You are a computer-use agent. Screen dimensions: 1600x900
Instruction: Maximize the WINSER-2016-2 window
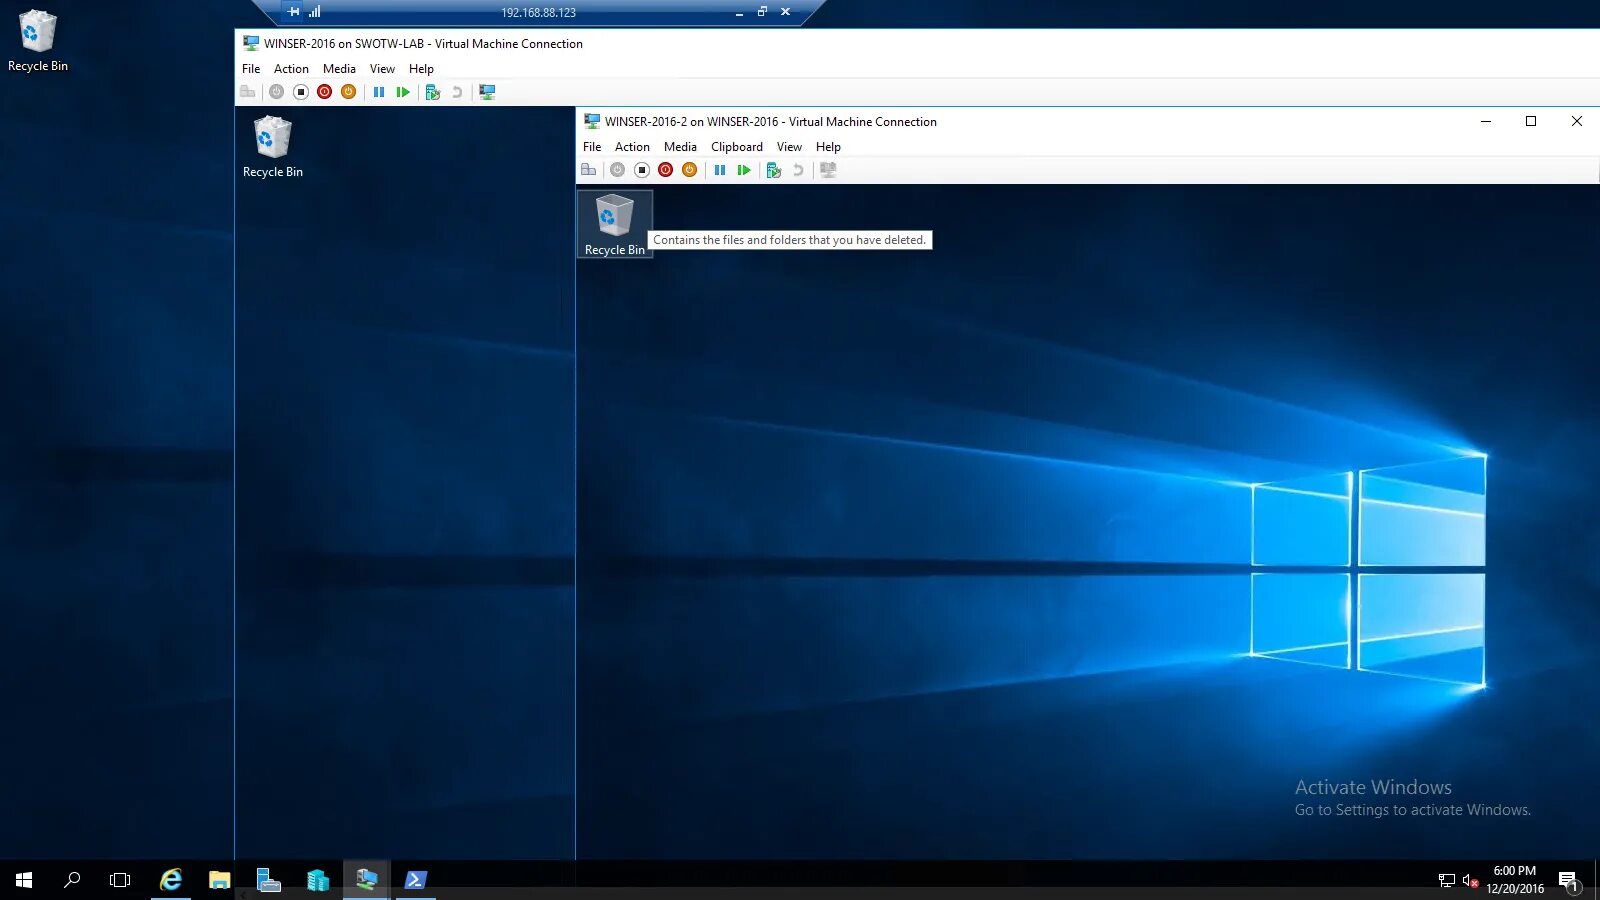[1531, 121]
